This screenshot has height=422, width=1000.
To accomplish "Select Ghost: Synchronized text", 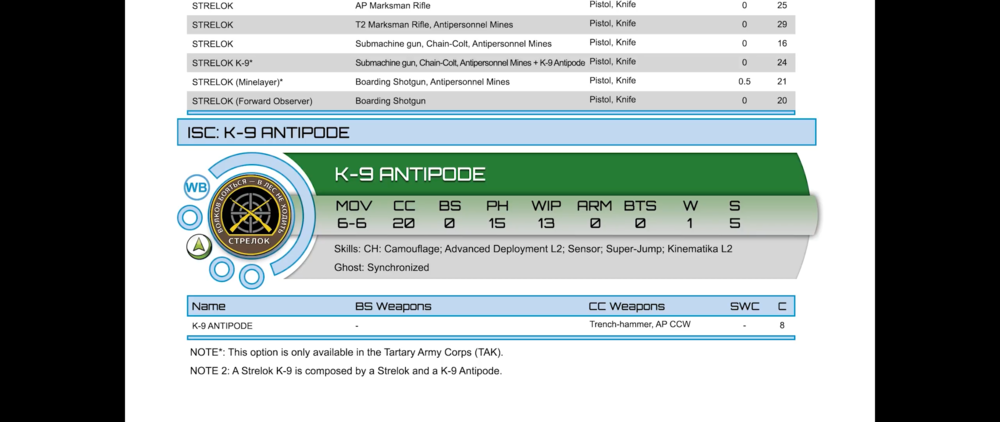I will click(381, 268).
